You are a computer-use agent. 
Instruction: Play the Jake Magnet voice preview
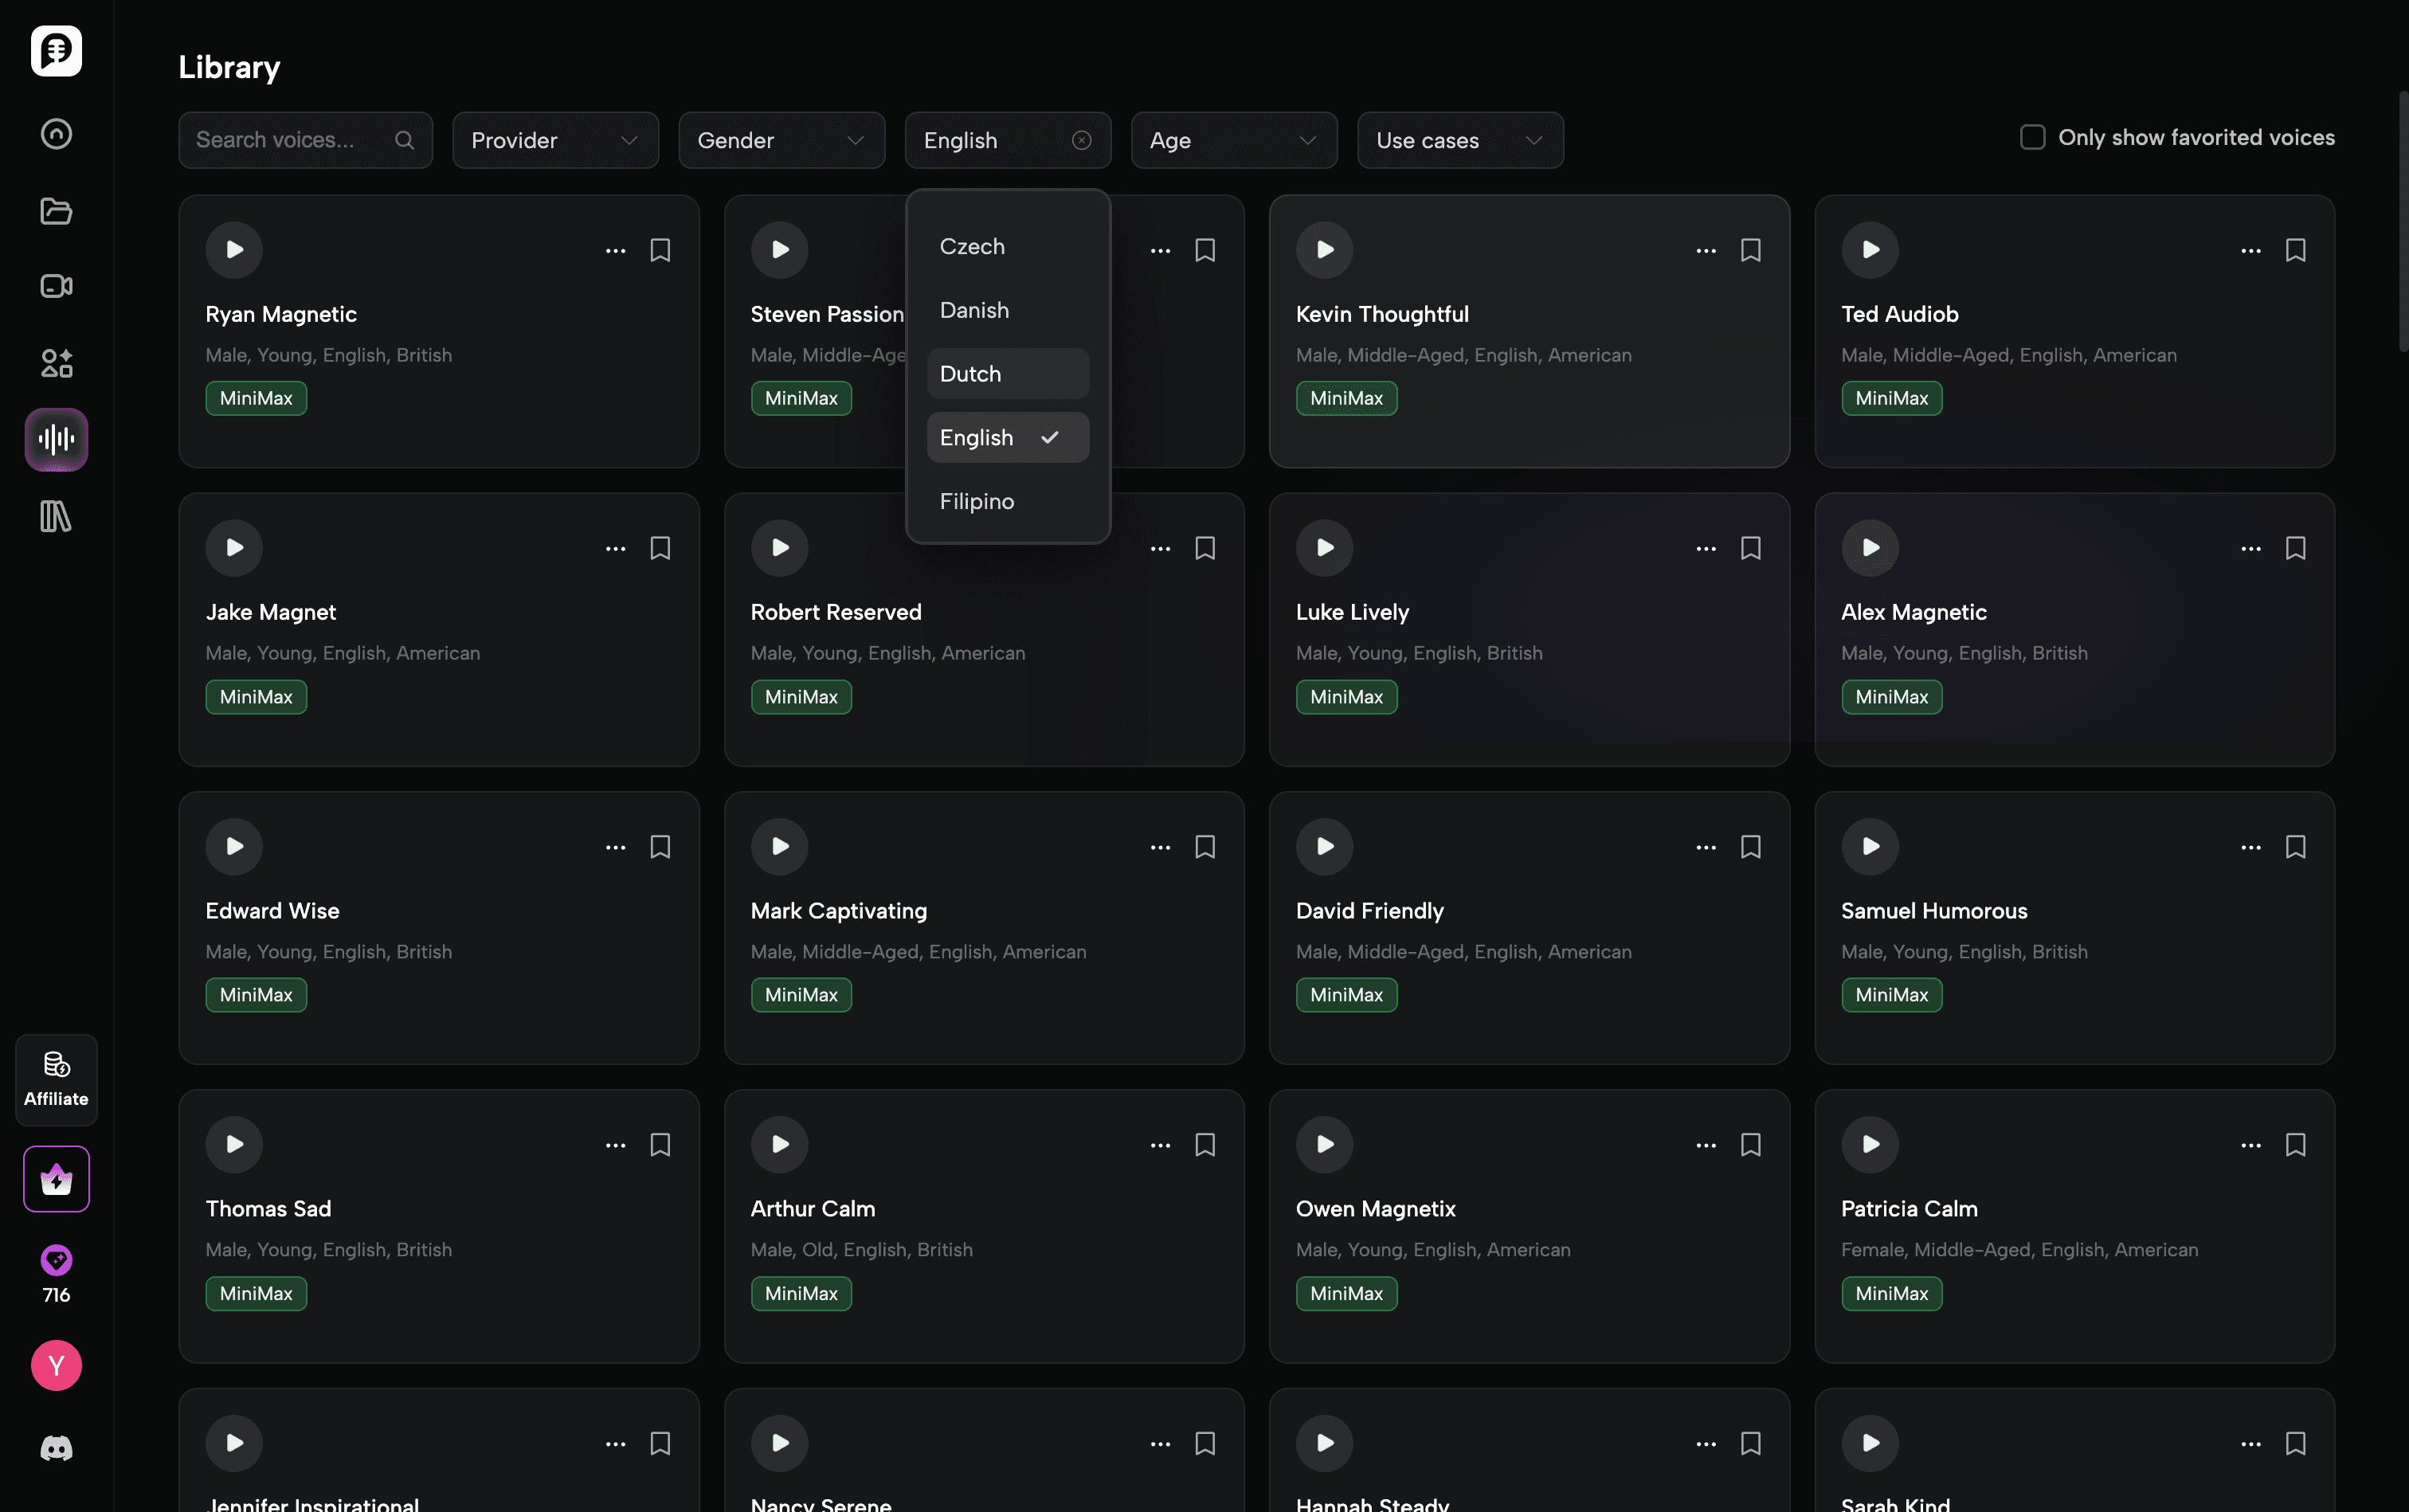pos(234,548)
